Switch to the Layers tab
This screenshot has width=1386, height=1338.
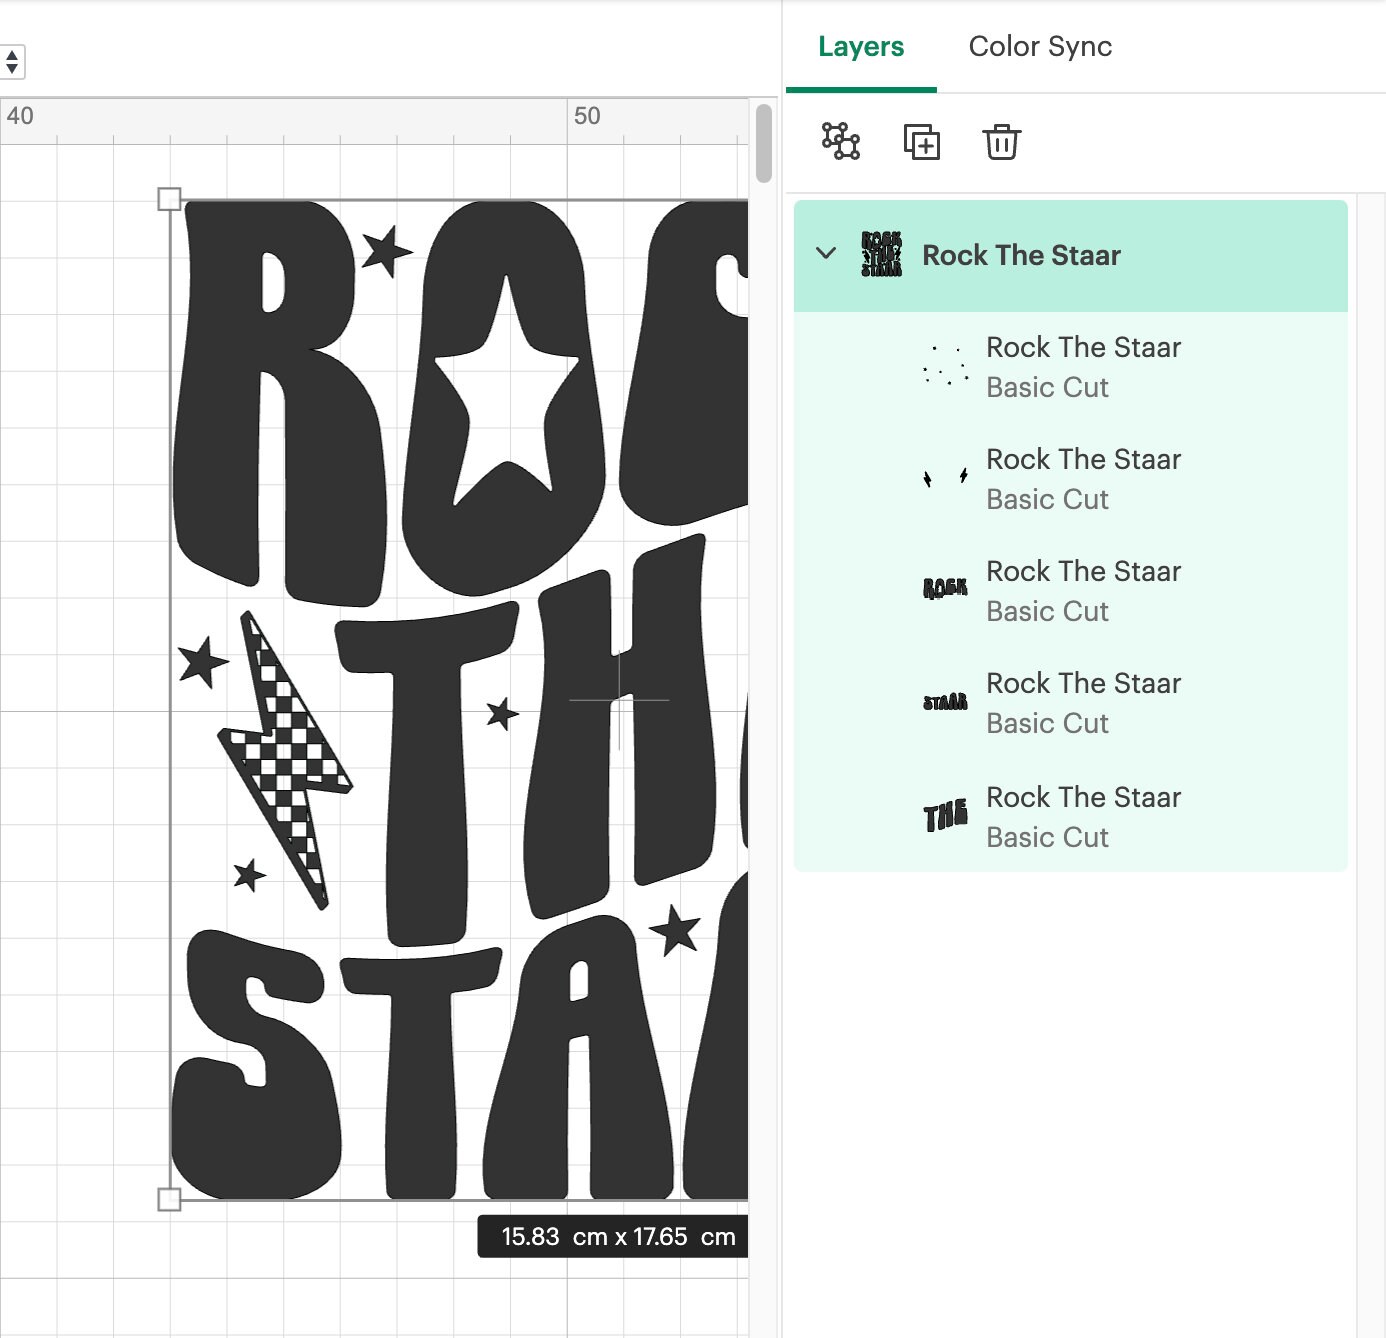pyautogui.click(x=861, y=46)
